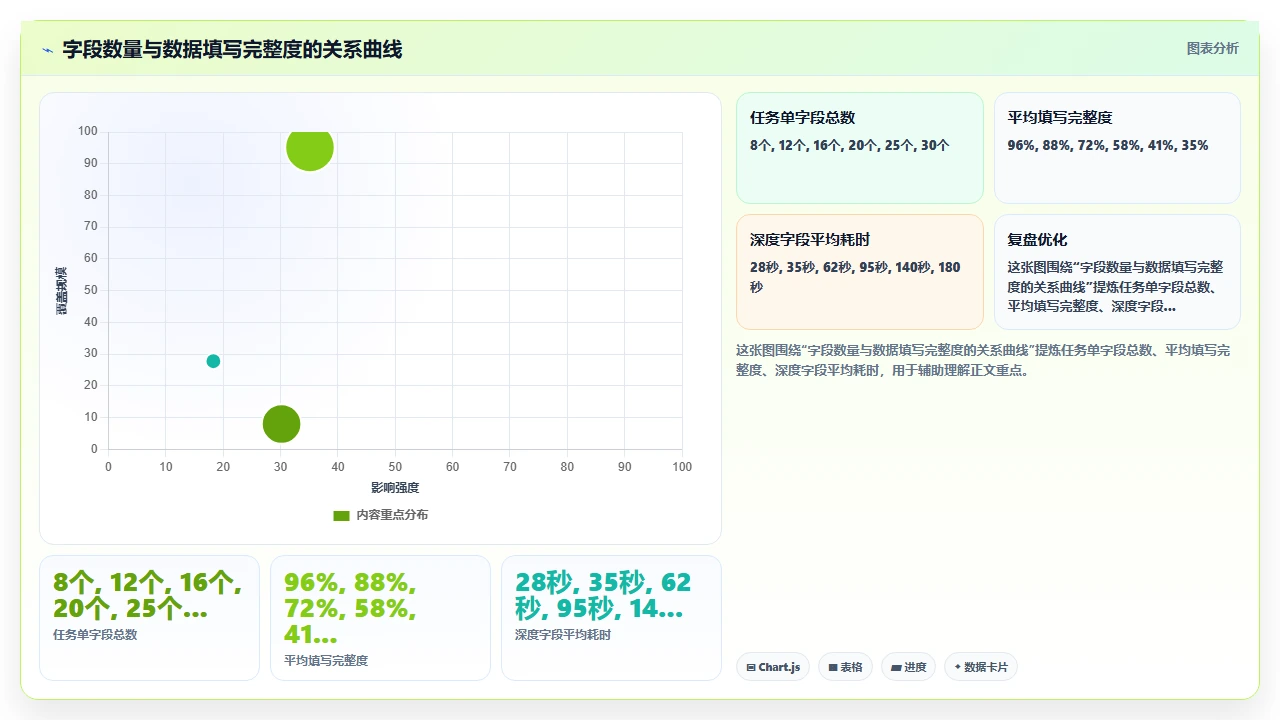1280x720 pixels.
Task: Open the 平均填写完整度 info card title
Action: coord(1060,118)
